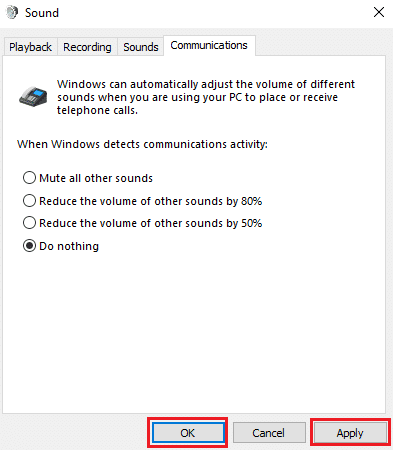The width and height of the screenshot is (393, 450).
Task: Click the "Do nothing" label text
Action: pyautogui.click(x=69, y=246)
